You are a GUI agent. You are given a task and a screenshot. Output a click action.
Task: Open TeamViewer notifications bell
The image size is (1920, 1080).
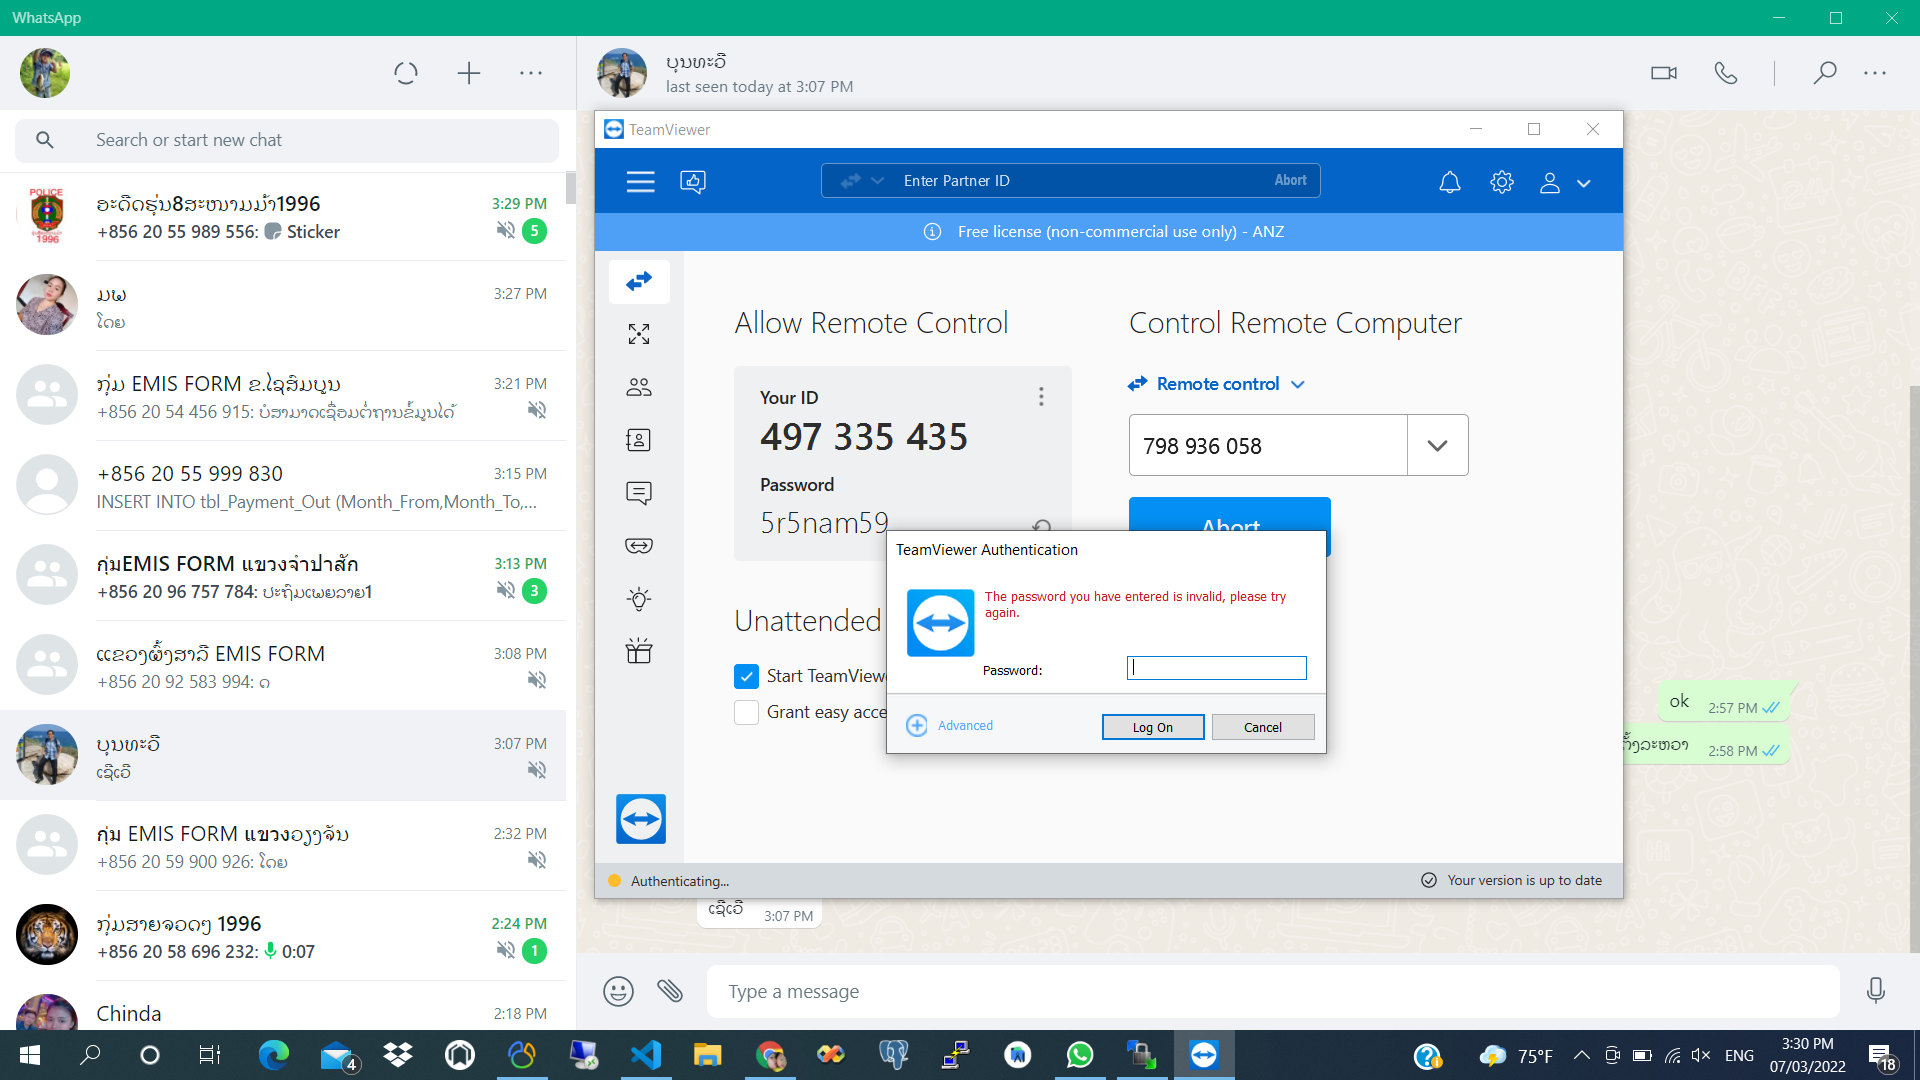point(1449,182)
